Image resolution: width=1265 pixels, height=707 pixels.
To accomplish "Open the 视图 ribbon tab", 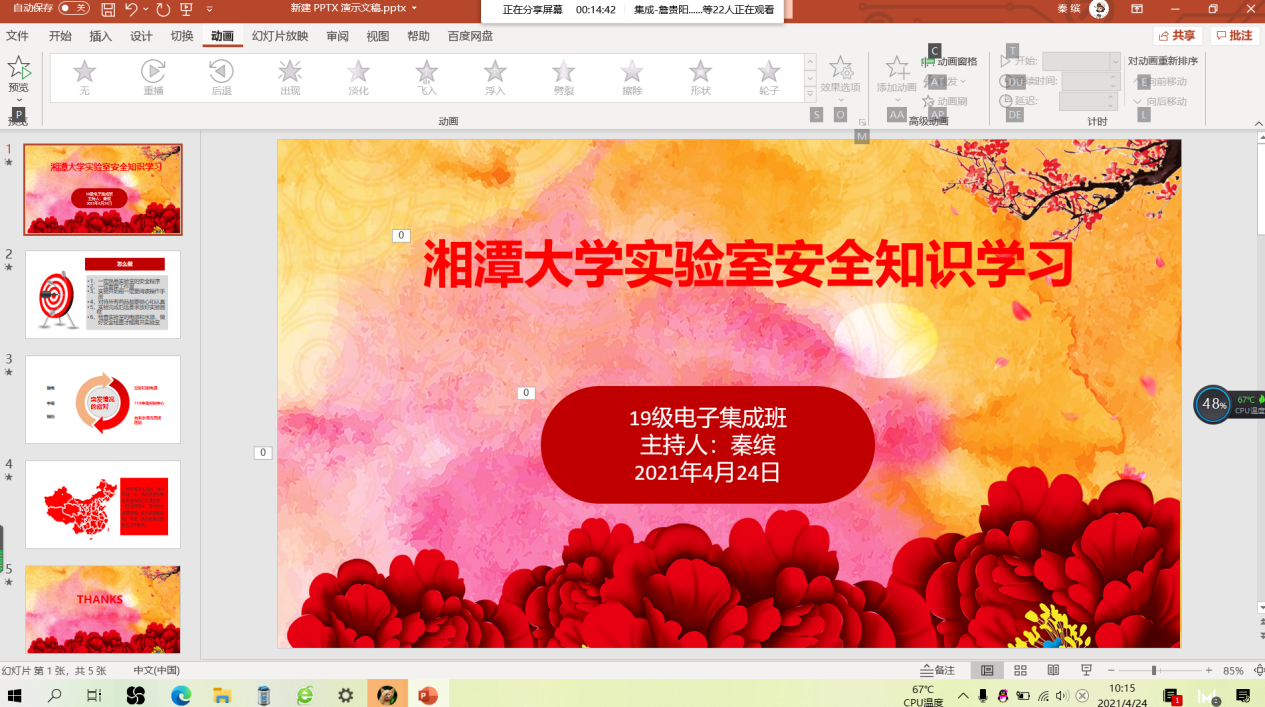I will (x=377, y=35).
